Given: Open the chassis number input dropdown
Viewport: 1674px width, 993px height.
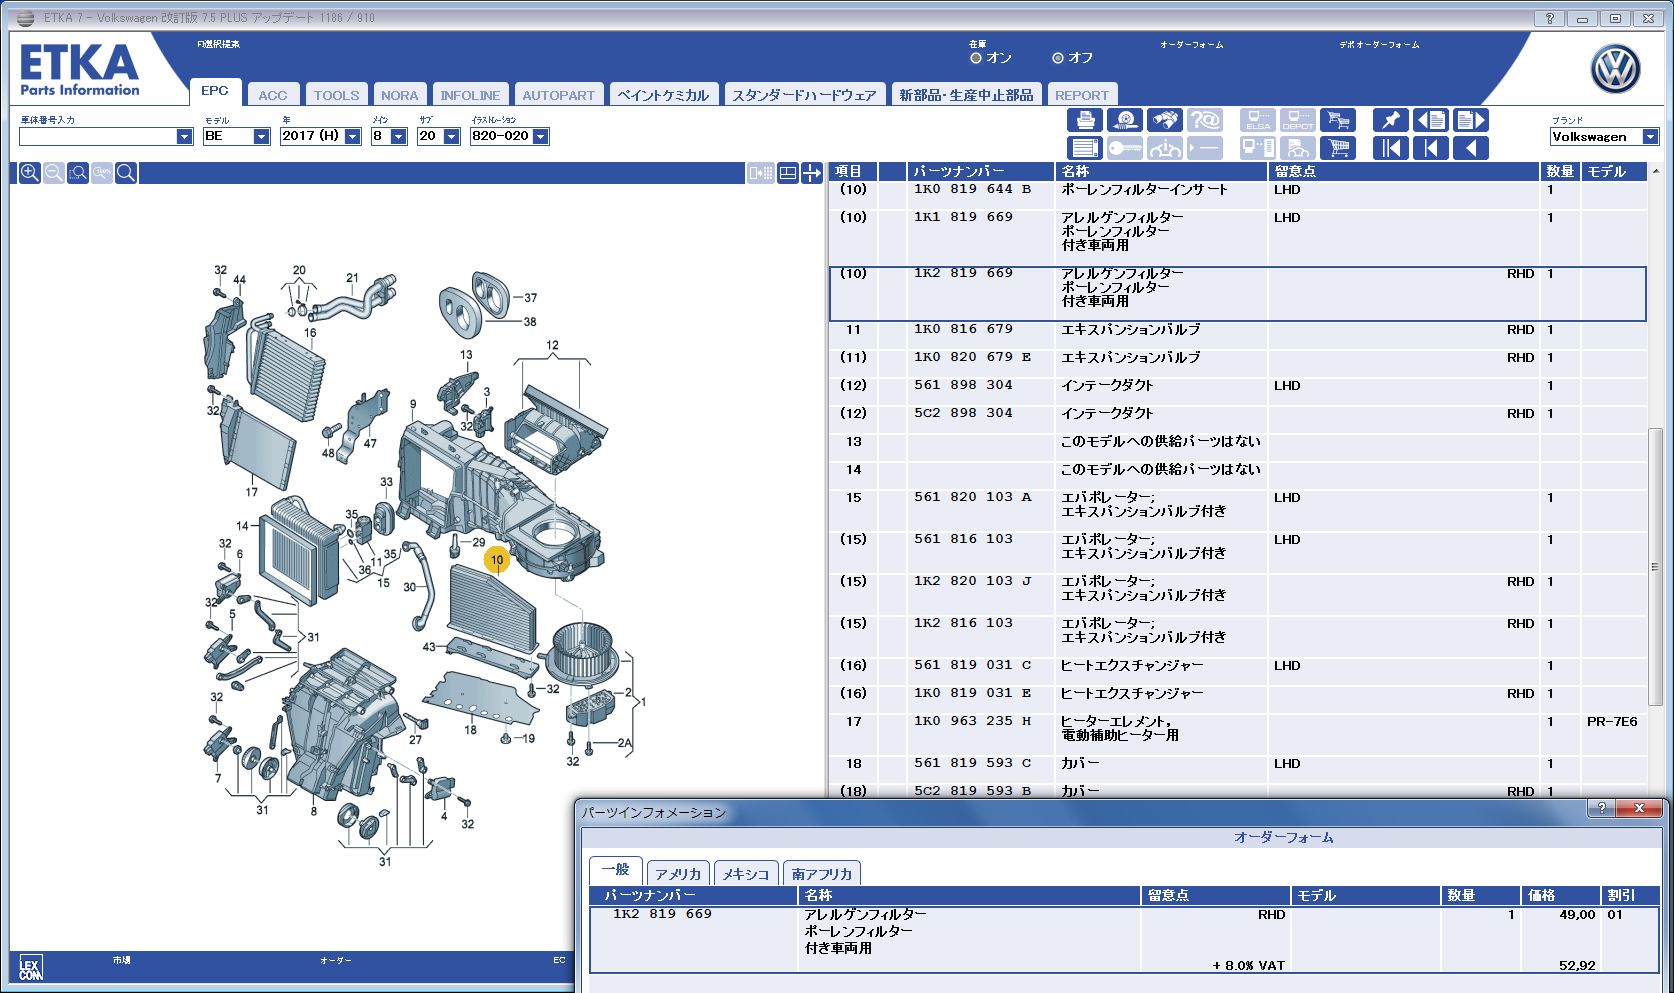Looking at the screenshot, I should point(184,137).
